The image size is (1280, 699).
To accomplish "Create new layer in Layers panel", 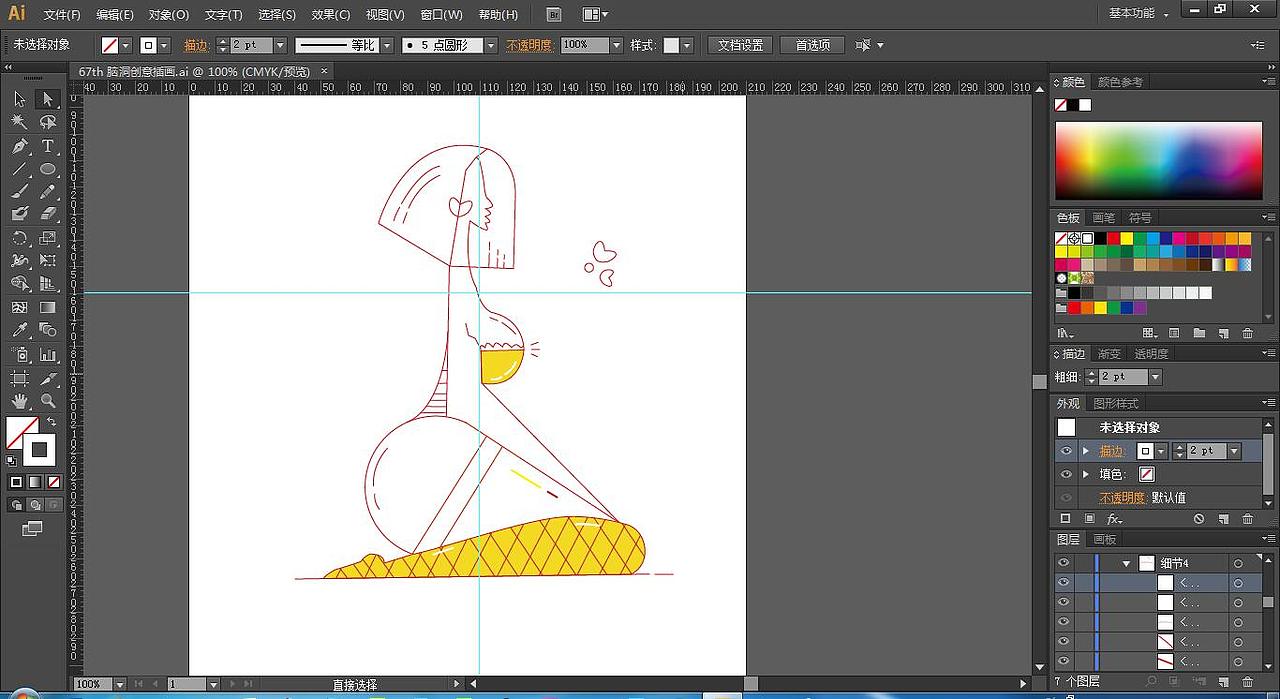I will 1223,682.
